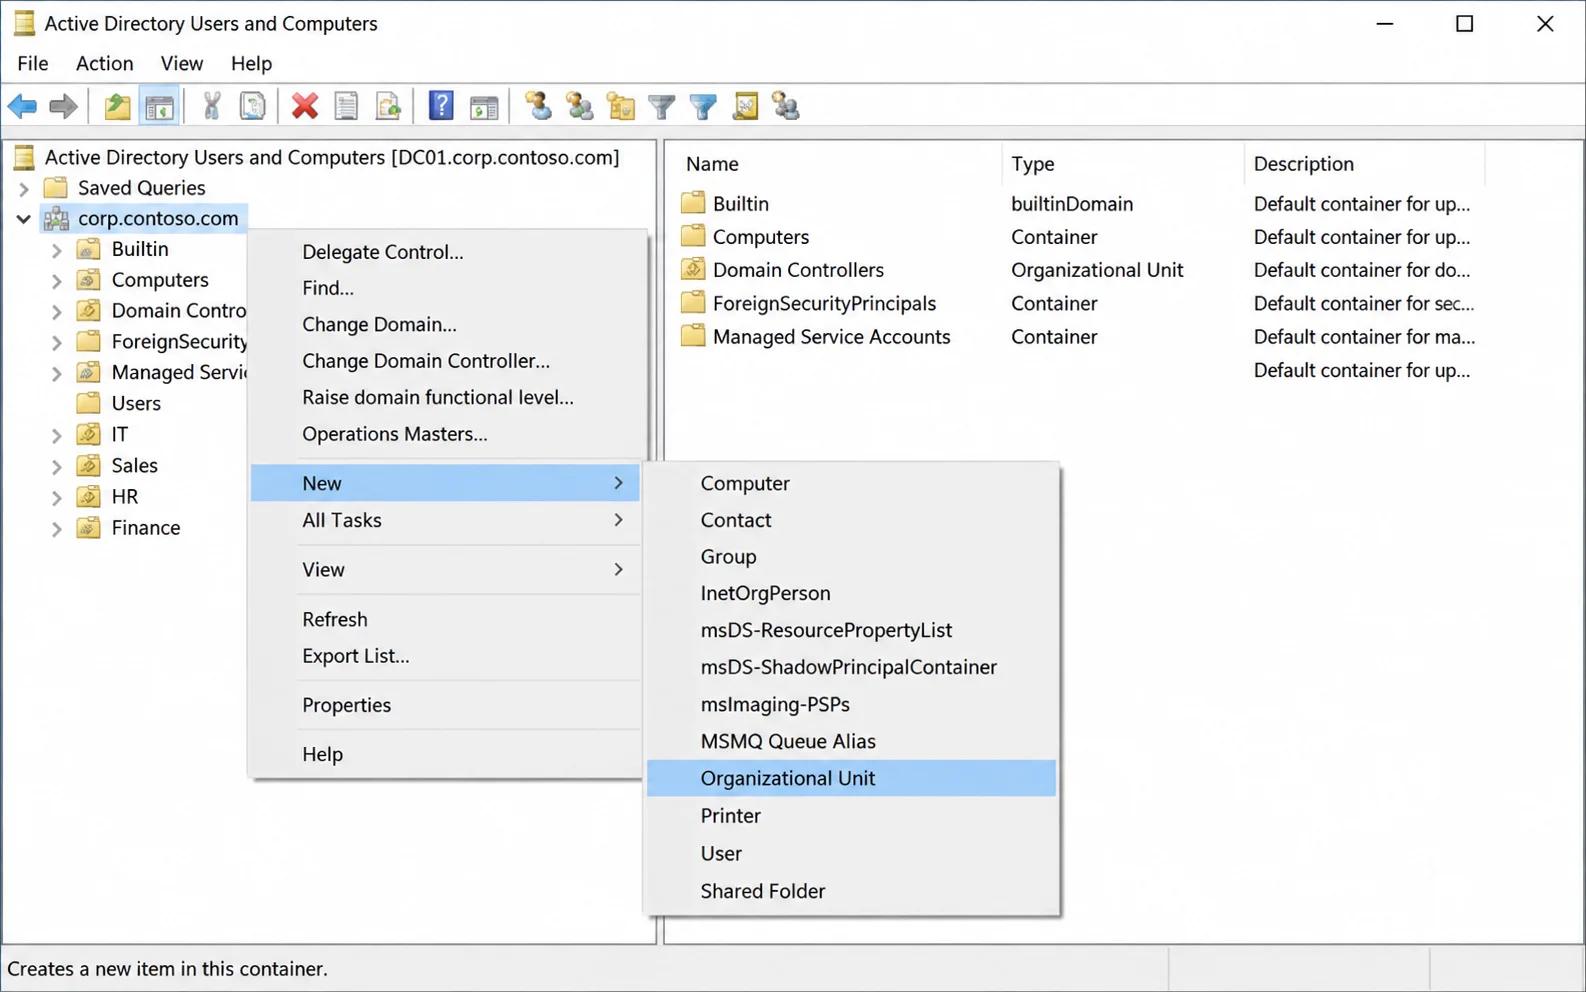This screenshot has width=1586, height=992.
Task: Click the Create new user toolbar icon
Action: tap(538, 106)
